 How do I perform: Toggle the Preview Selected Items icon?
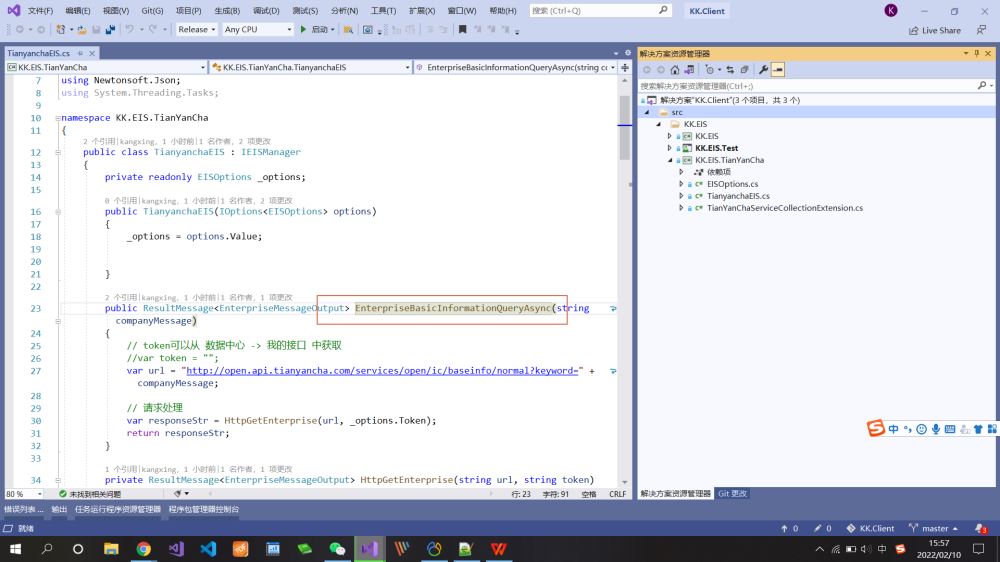tap(778, 70)
